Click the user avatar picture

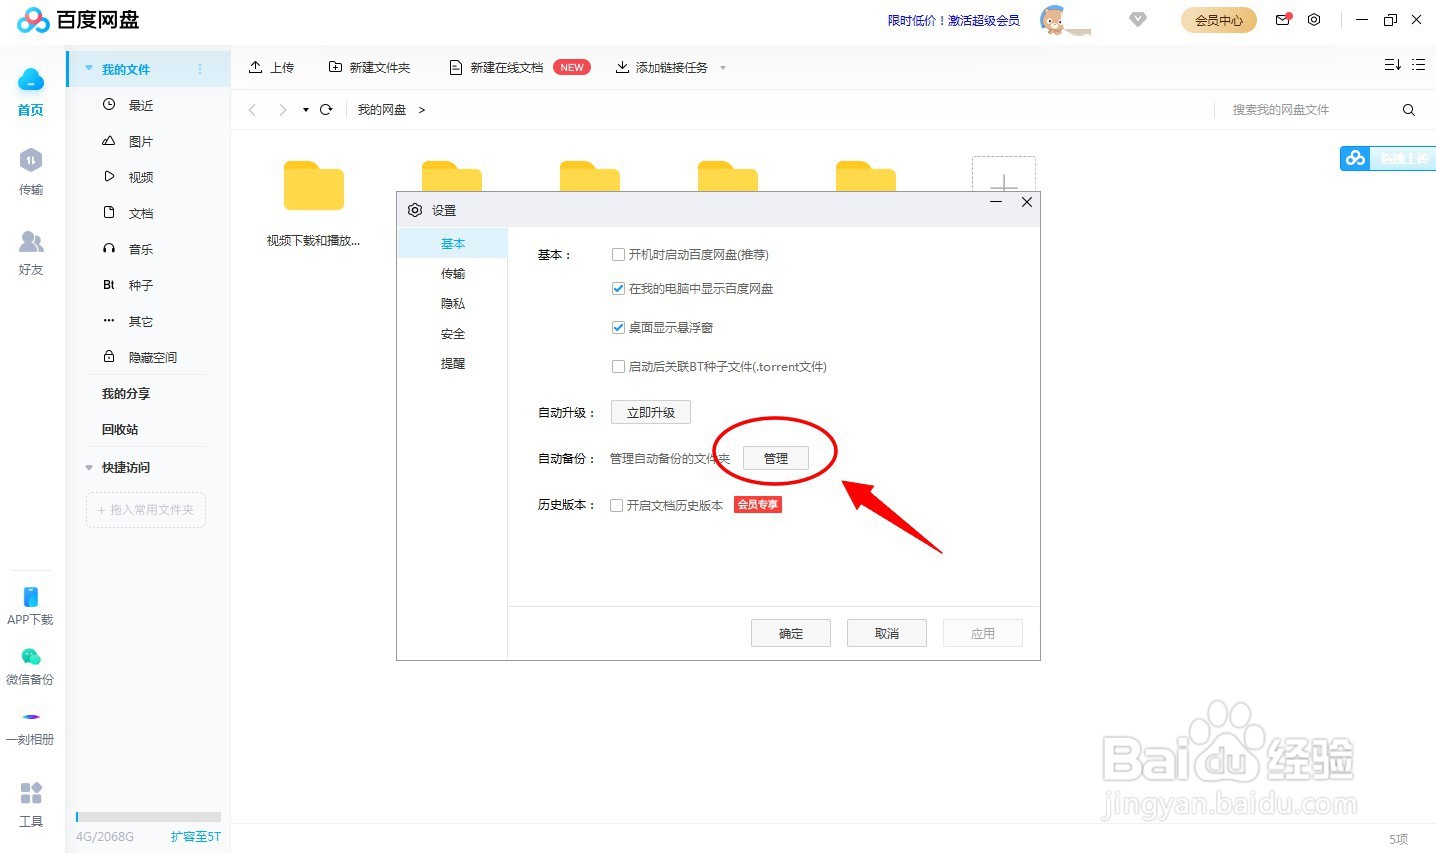(1052, 19)
